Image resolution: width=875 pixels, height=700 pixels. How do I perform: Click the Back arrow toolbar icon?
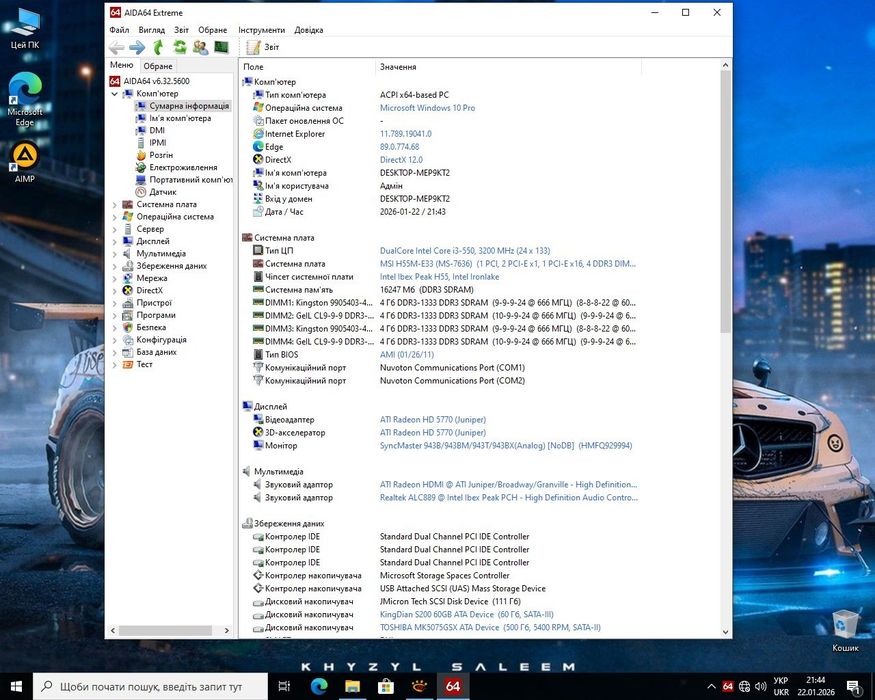(x=117, y=47)
